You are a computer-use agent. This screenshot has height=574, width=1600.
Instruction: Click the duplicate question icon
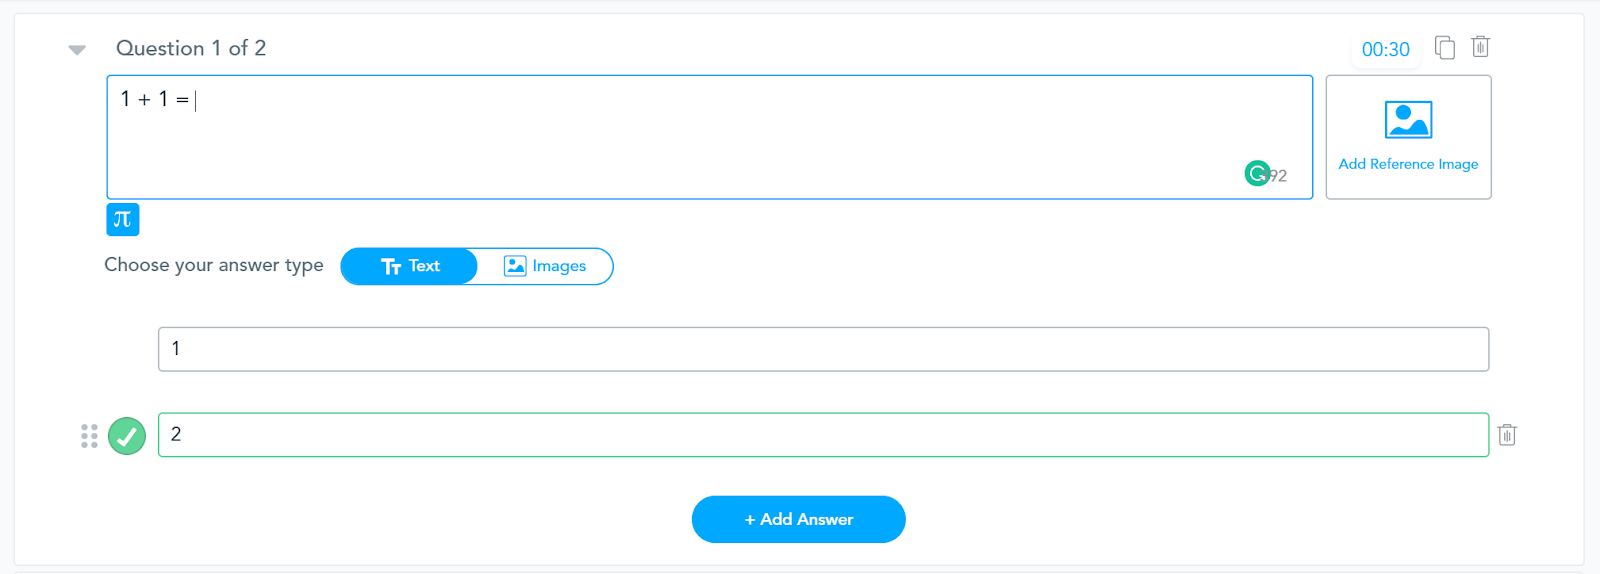click(1445, 47)
